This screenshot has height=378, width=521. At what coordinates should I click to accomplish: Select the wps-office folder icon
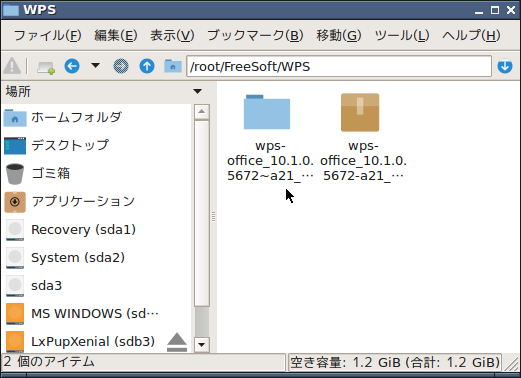[x=267, y=112]
